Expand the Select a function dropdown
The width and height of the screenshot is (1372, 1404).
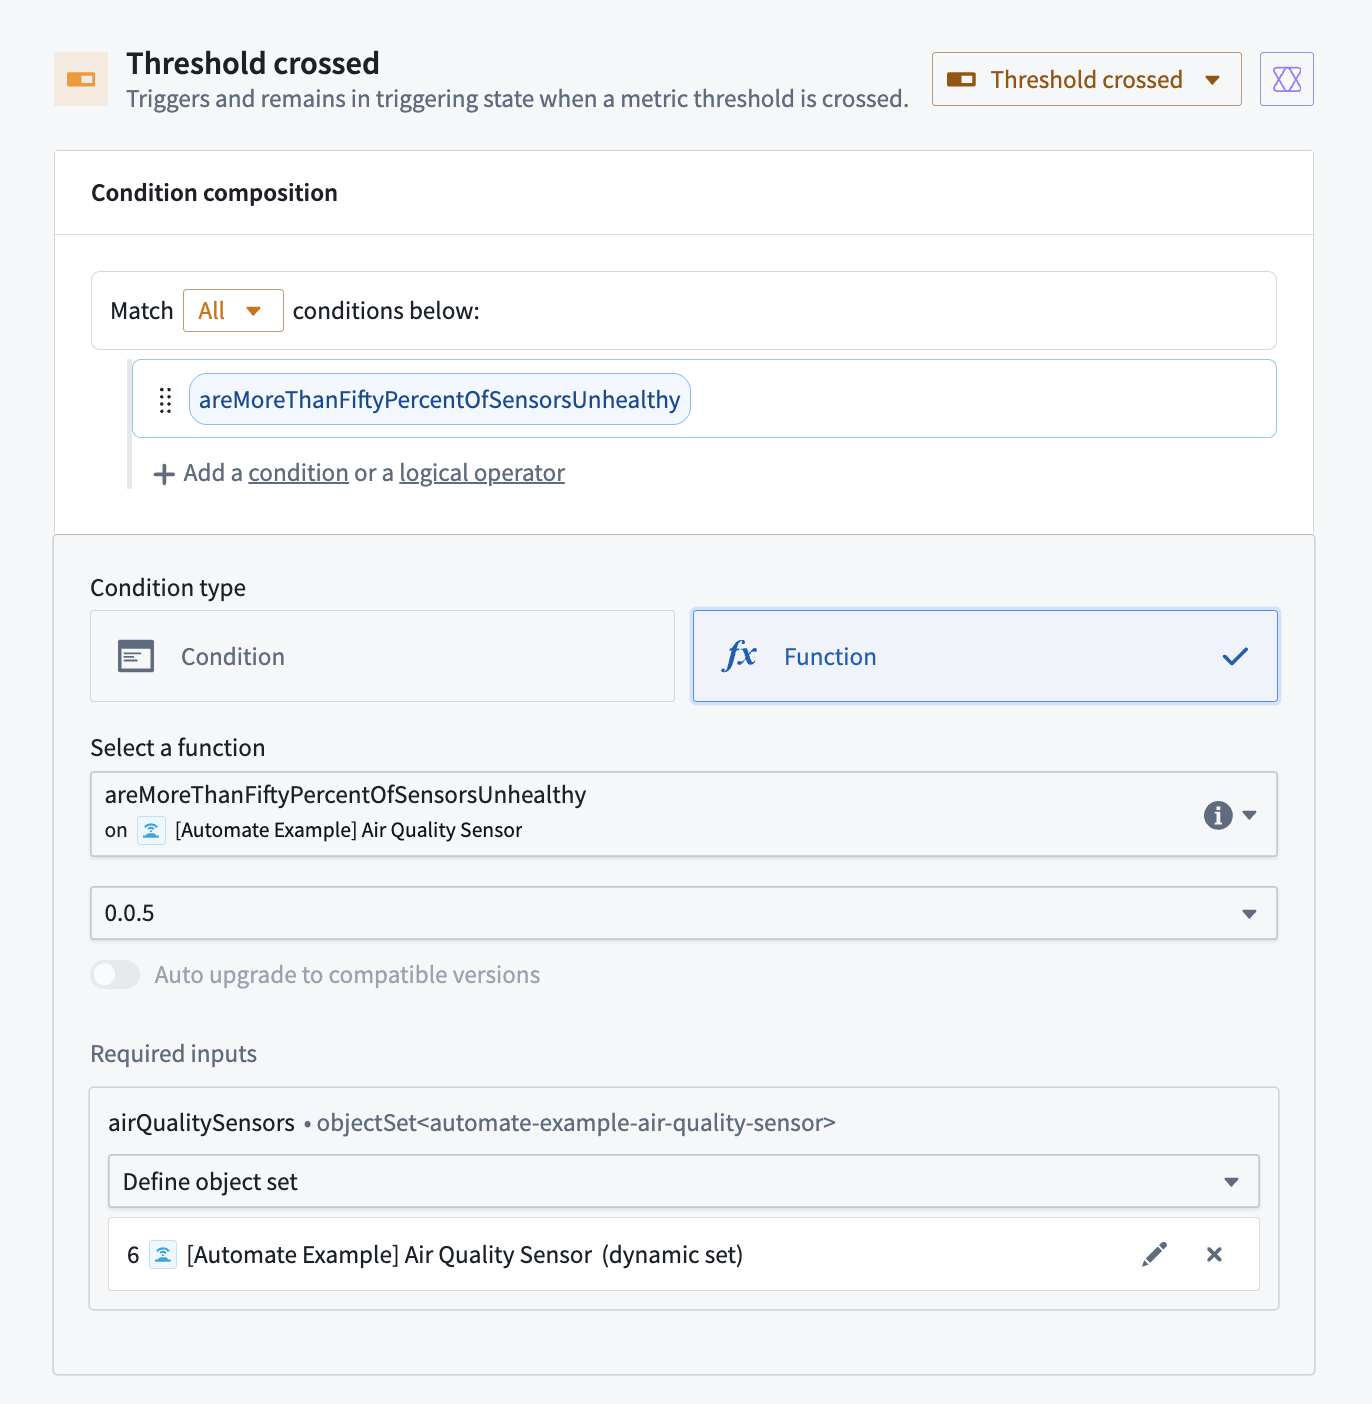tap(684, 814)
